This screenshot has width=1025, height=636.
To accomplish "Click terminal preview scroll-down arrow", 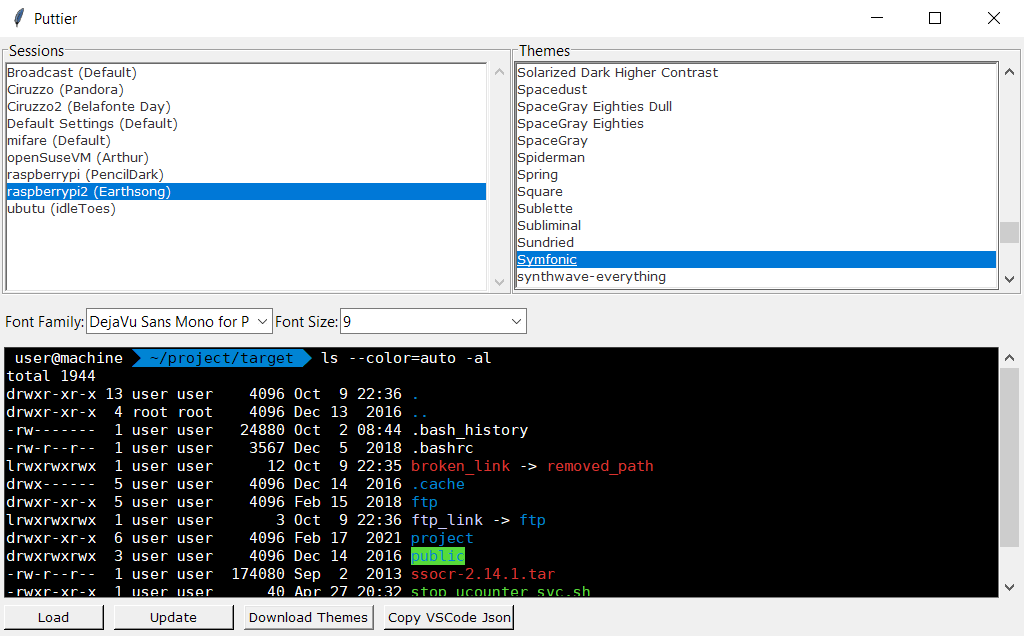I will tap(1009, 587).
